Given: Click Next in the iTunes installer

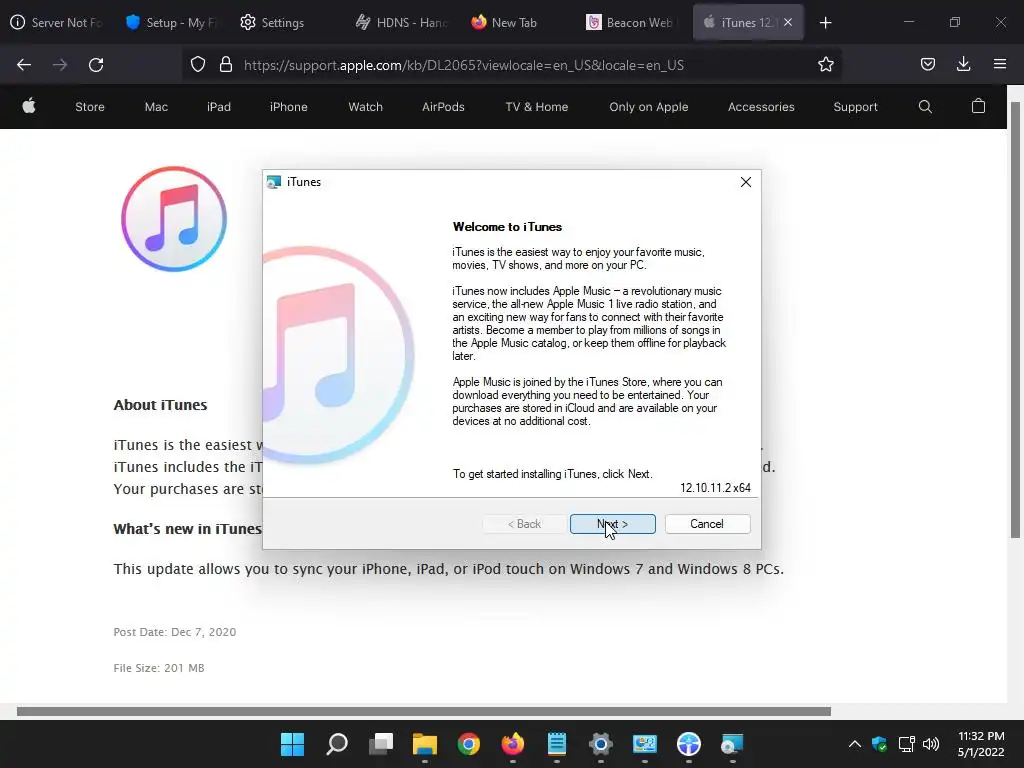Looking at the screenshot, I should (x=613, y=524).
